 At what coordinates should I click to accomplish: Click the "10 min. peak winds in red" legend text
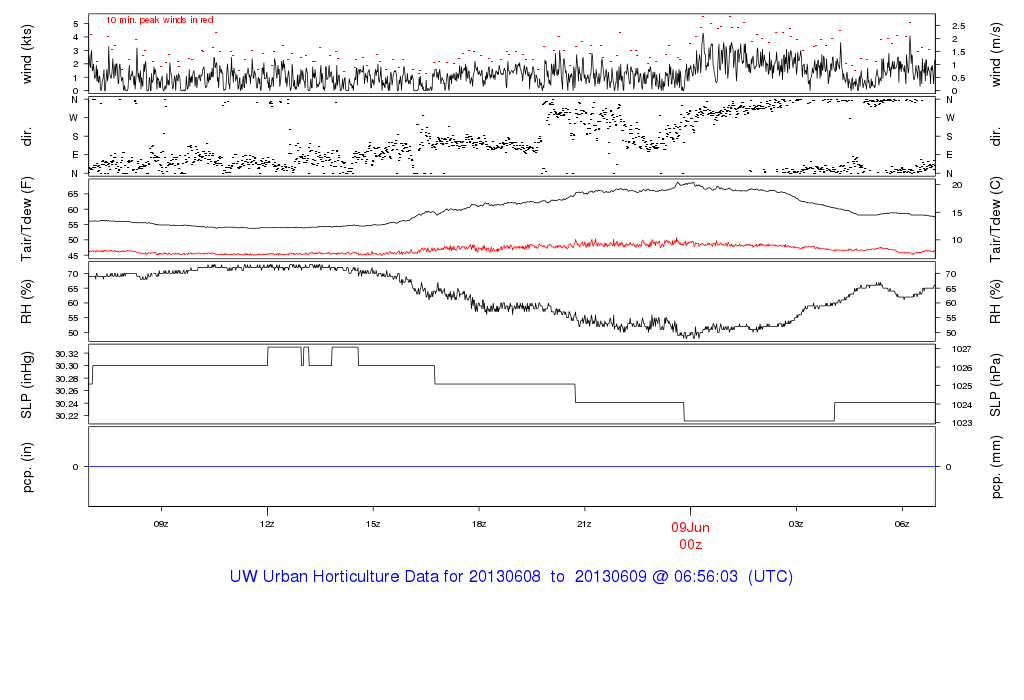[159, 20]
